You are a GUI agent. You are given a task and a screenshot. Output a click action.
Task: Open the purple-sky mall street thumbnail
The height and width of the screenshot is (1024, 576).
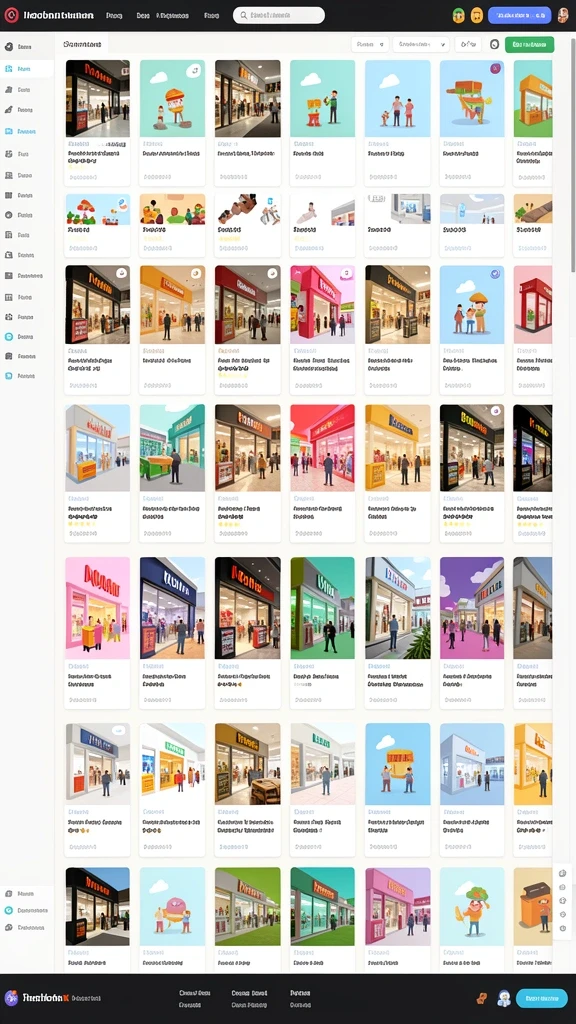(x=472, y=608)
